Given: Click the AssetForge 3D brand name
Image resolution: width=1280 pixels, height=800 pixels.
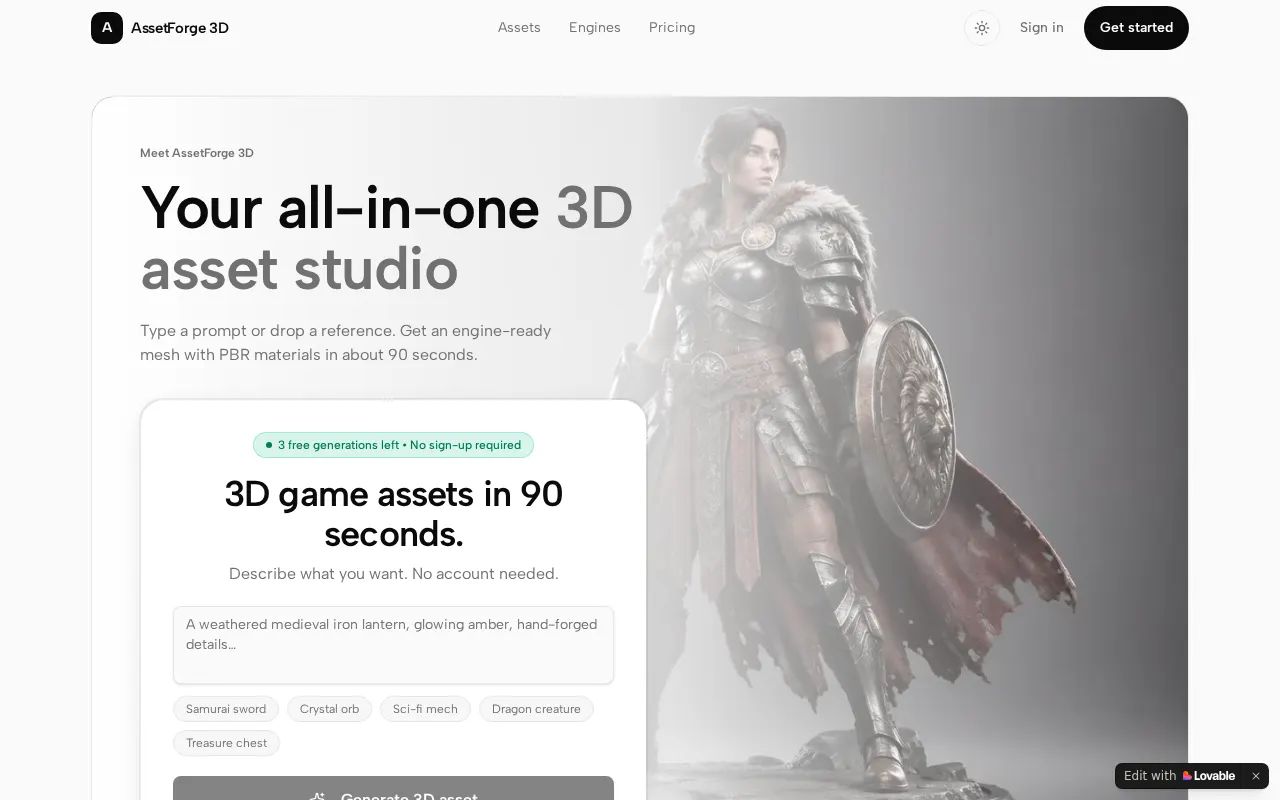Looking at the screenshot, I should click(x=180, y=28).
